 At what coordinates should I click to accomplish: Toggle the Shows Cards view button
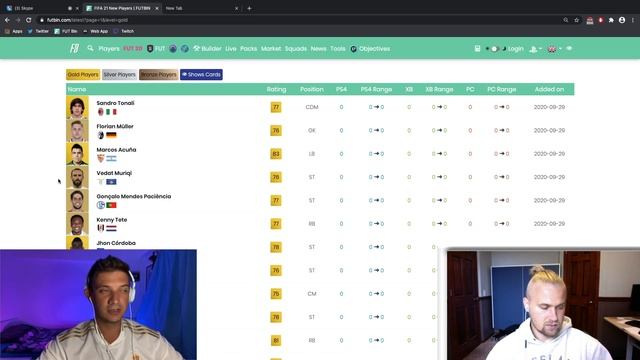201,74
